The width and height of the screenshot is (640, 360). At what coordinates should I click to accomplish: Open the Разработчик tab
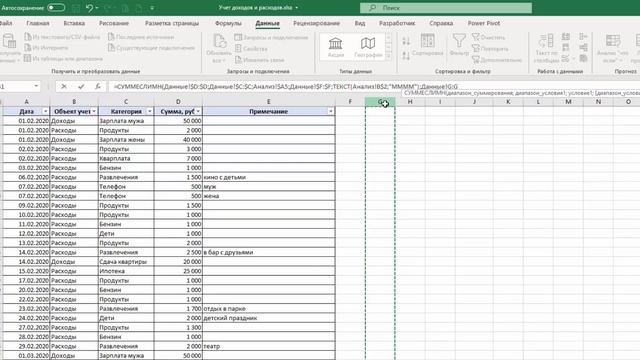tap(397, 23)
